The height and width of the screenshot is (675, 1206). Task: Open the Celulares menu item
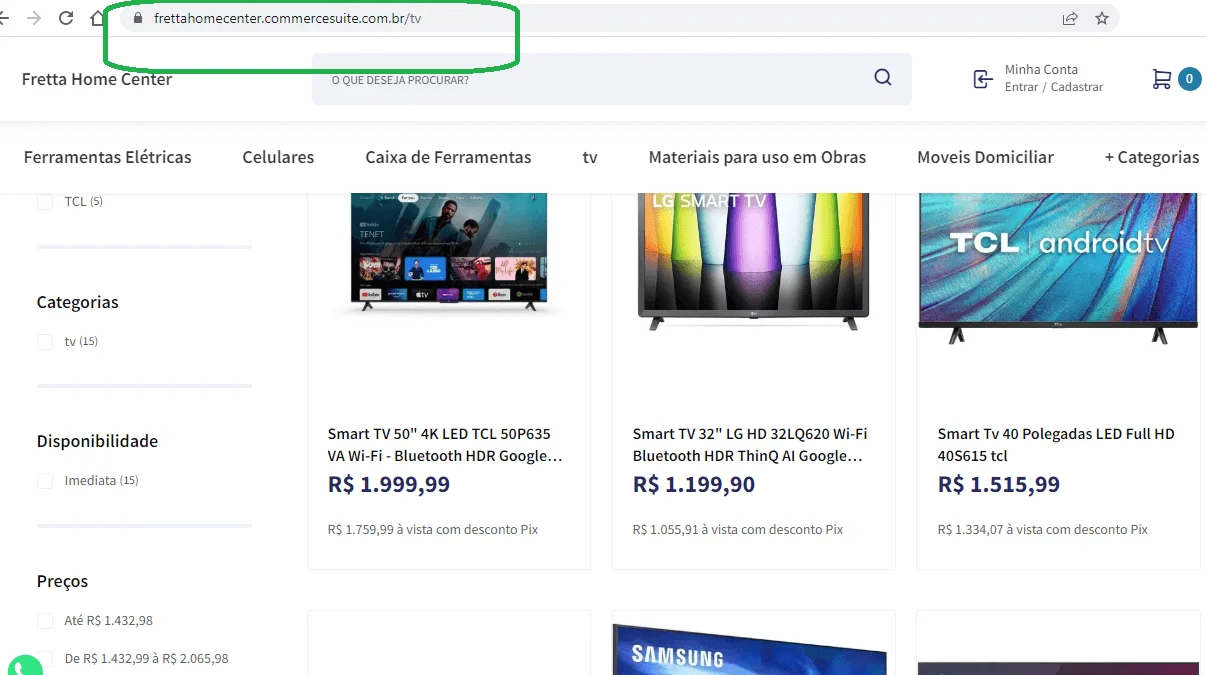pos(278,157)
